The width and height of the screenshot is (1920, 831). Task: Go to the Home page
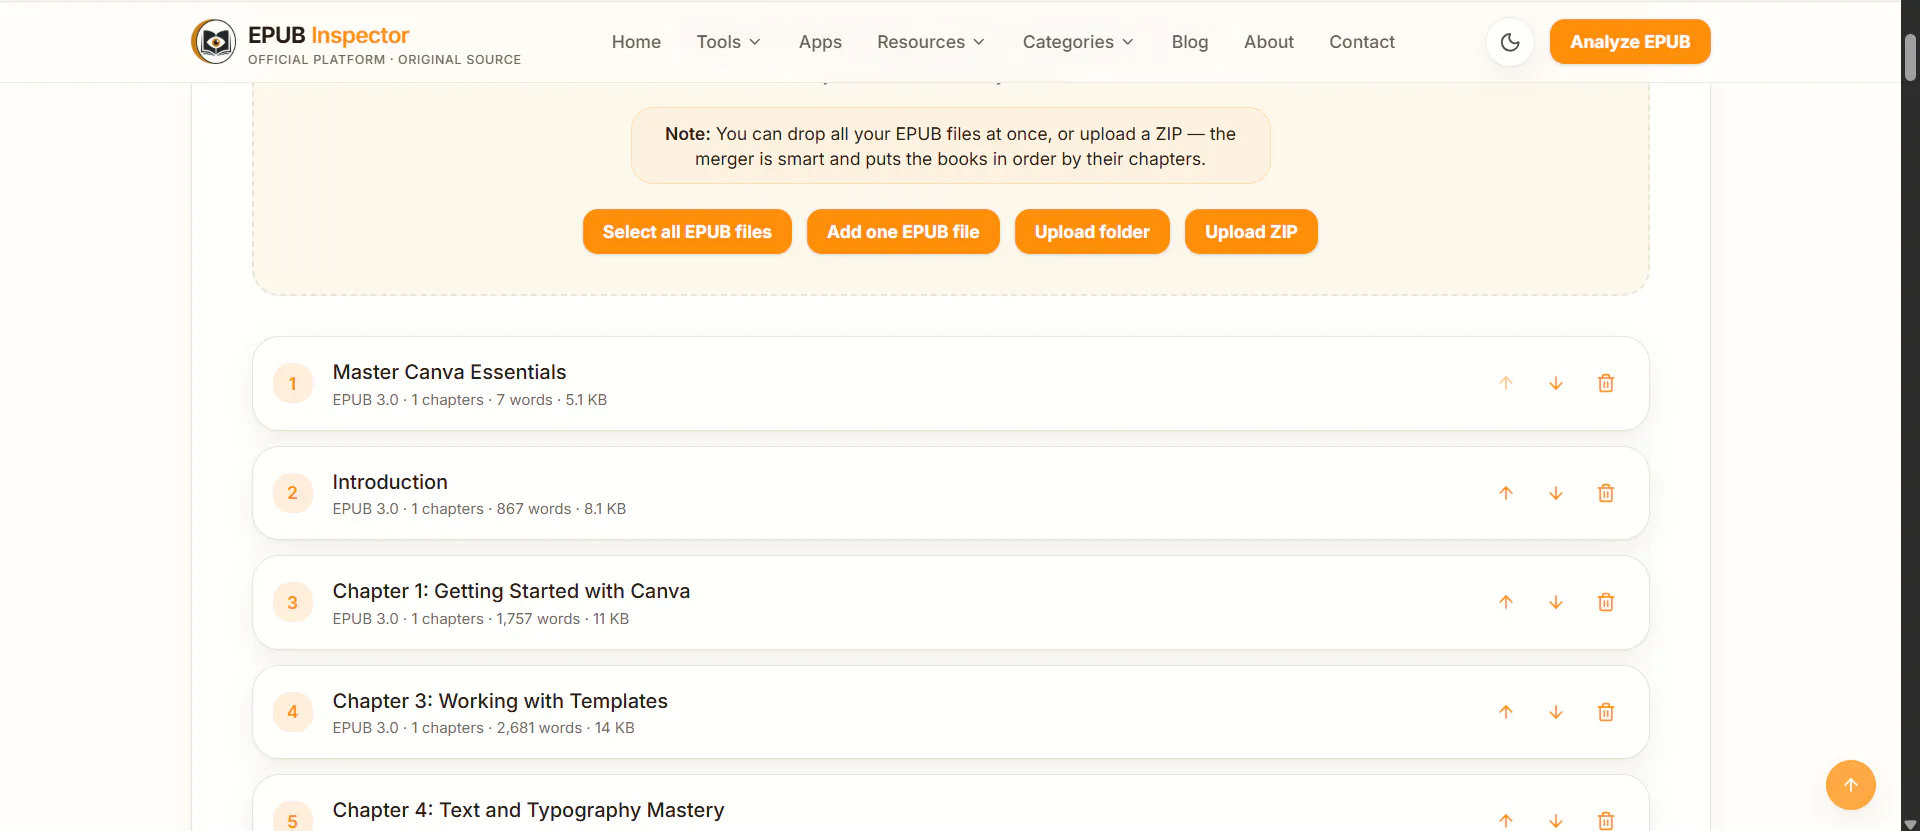coord(636,42)
